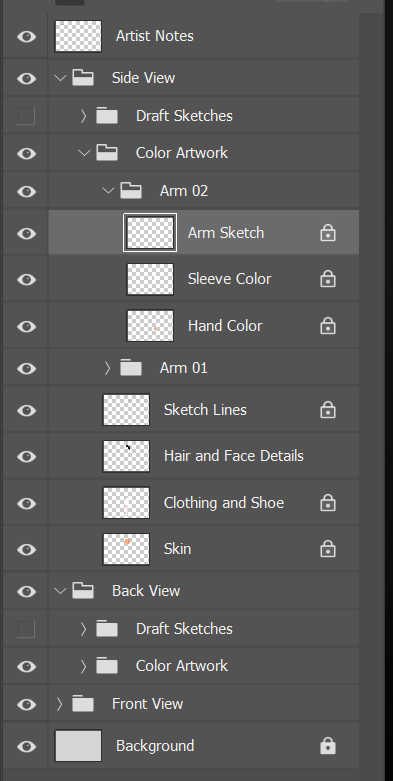This screenshot has width=393, height=781.
Task: Click the Skin layer thumbnail
Action: [126, 549]
